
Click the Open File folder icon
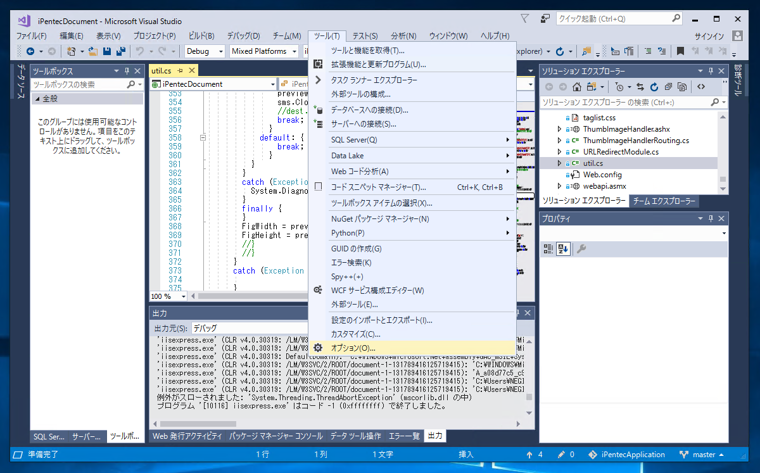point(93,51)
